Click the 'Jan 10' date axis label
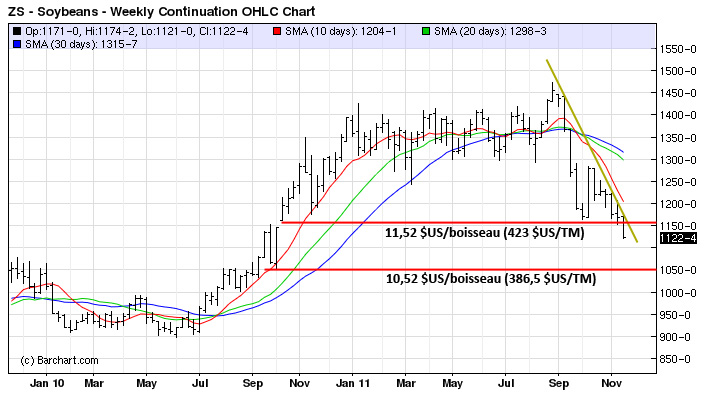Screen dimensions: 706x398 47,384
